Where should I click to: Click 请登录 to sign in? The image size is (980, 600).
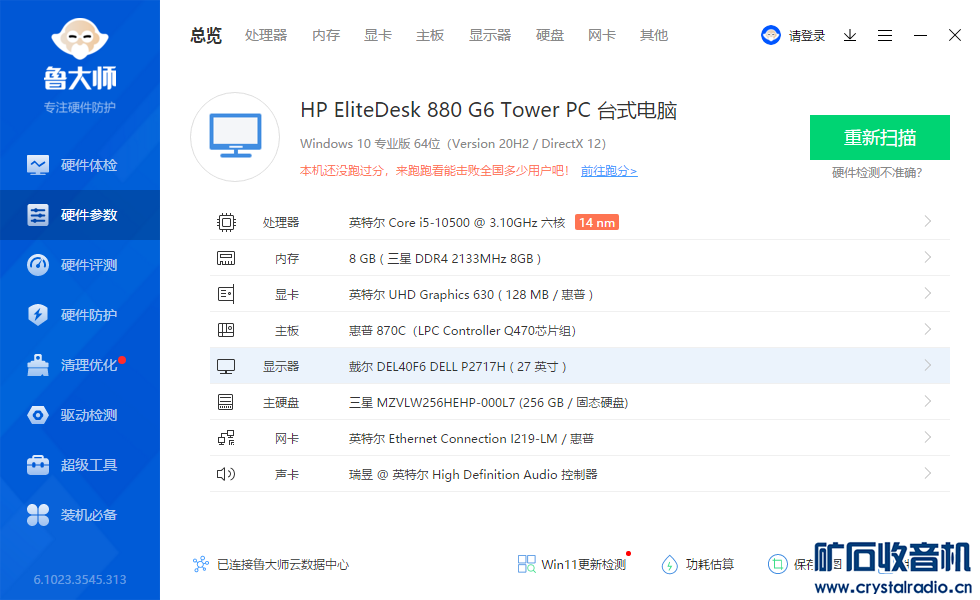(x=807, y=36)
